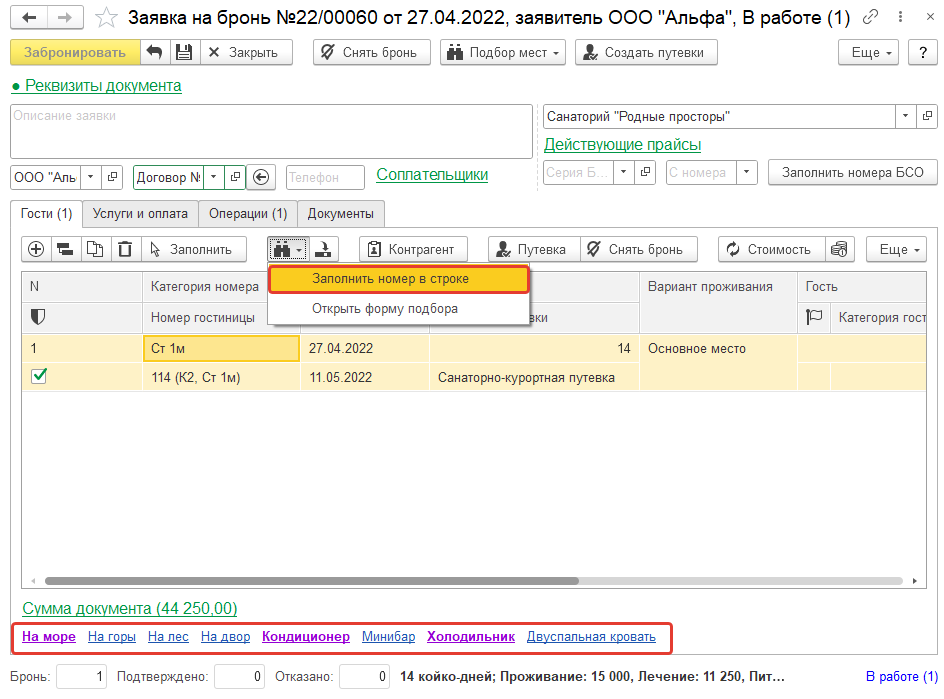Choose Заполнить номер в строке menu item
Screen dimensions: 944x699
(399, 279)
